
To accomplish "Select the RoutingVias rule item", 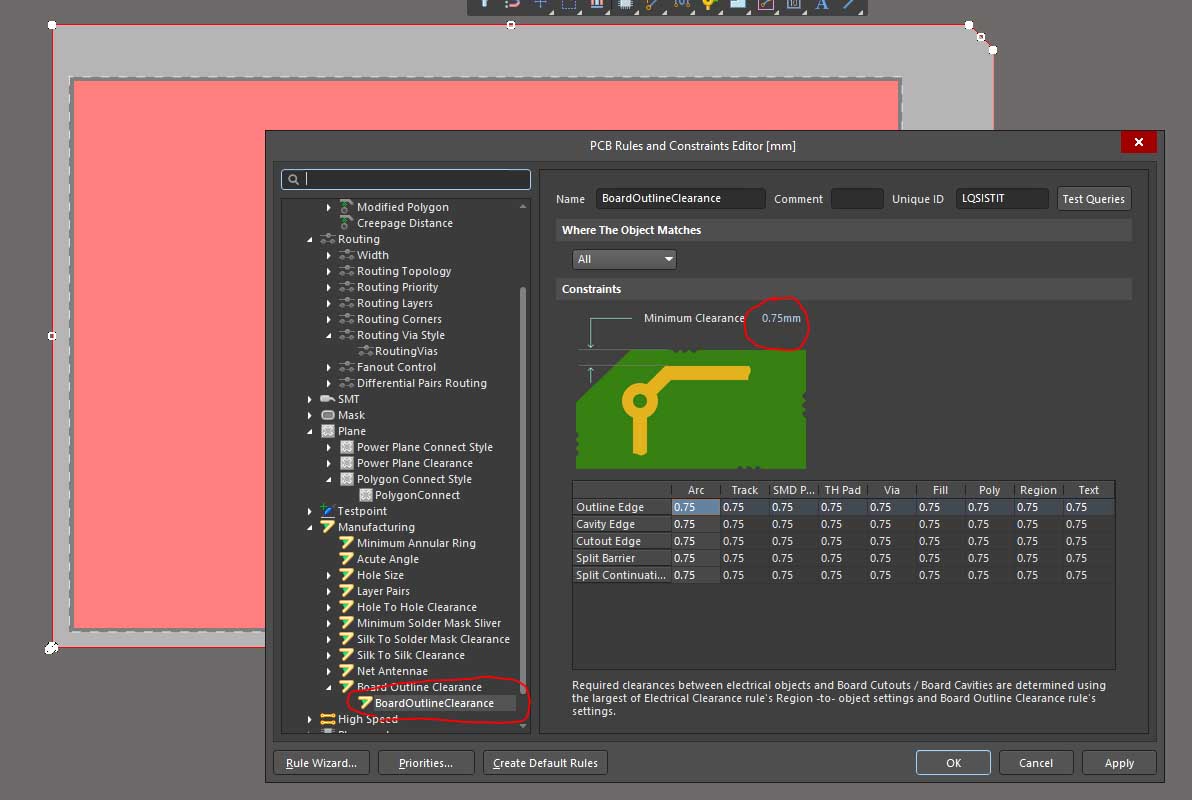I will tap(406, 351).
